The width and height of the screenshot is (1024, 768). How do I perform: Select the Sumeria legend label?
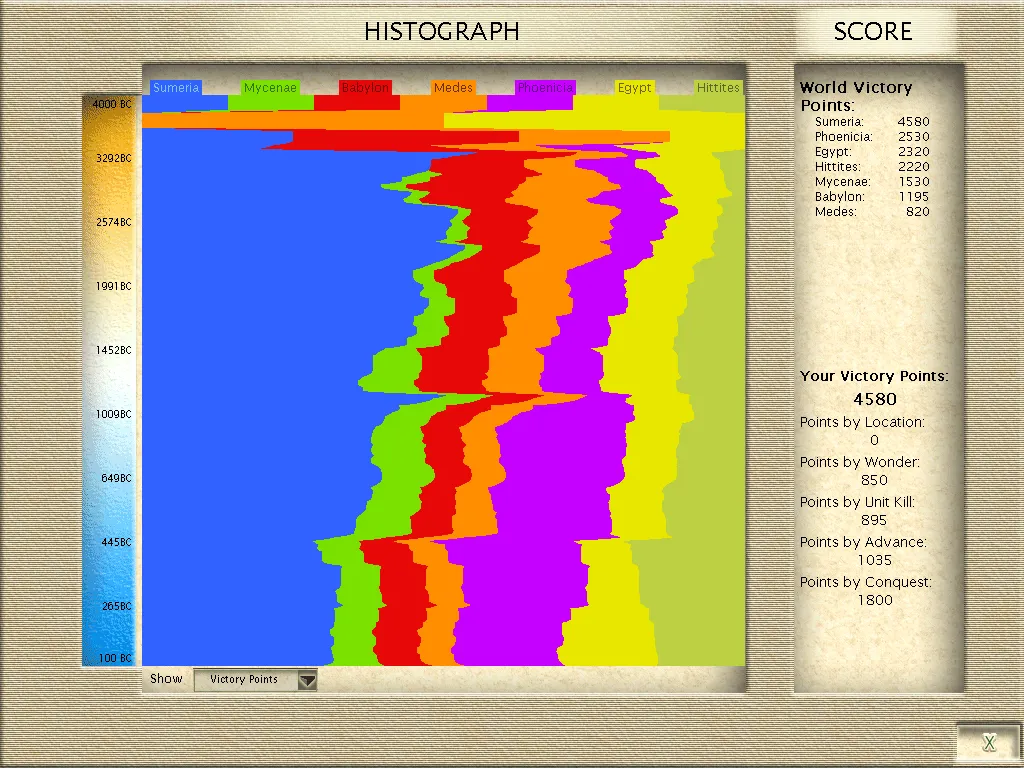(x=176, y=88)
